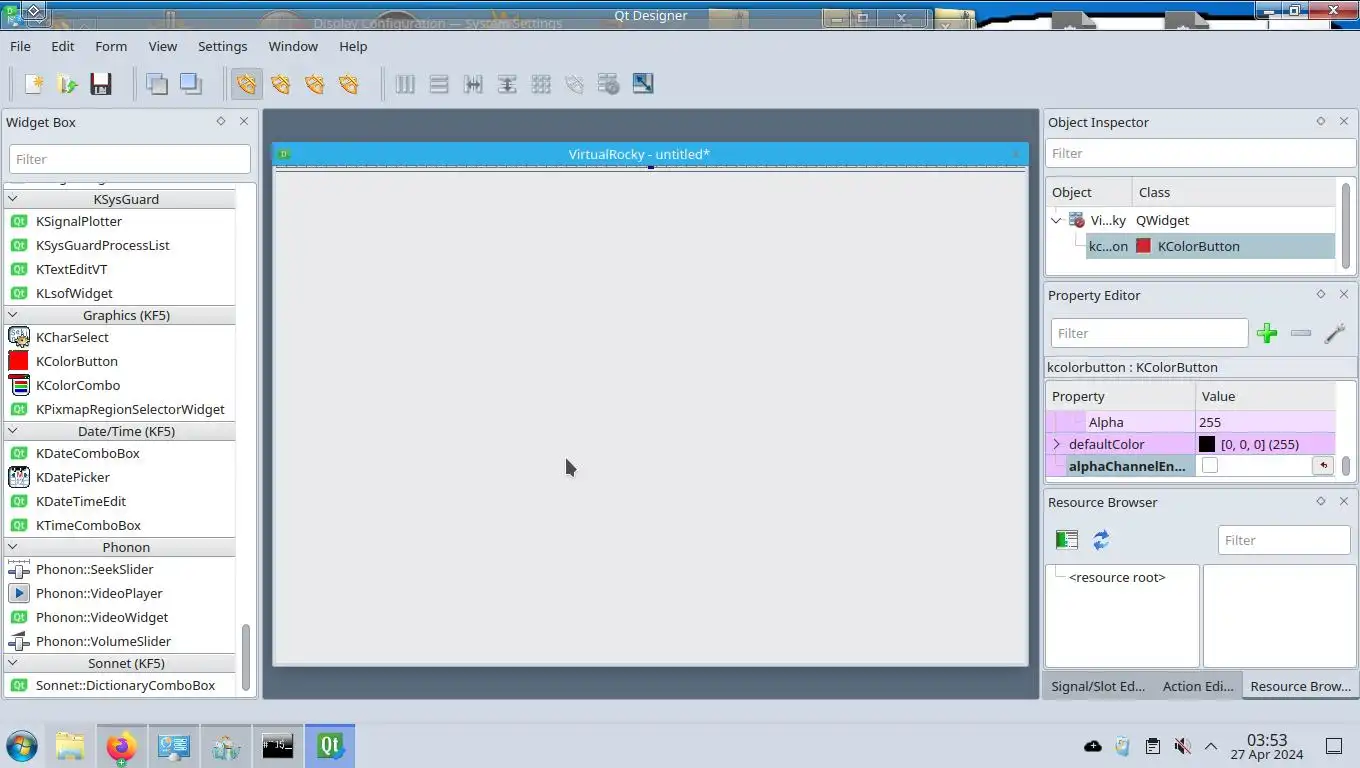1360x768 pixels.
Task: Collapse the Date/Time (KF5) category
Action: pyautogui.click(x=13, y=431)
